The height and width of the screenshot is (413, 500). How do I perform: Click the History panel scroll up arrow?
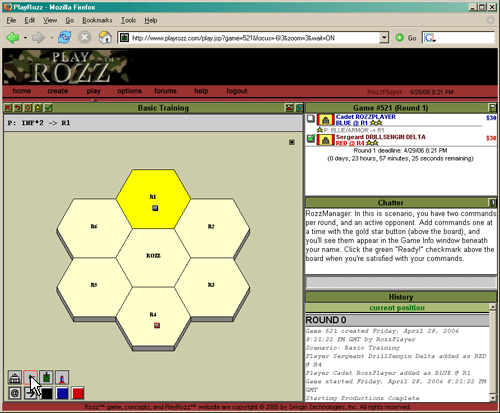(x=493, y=306)
